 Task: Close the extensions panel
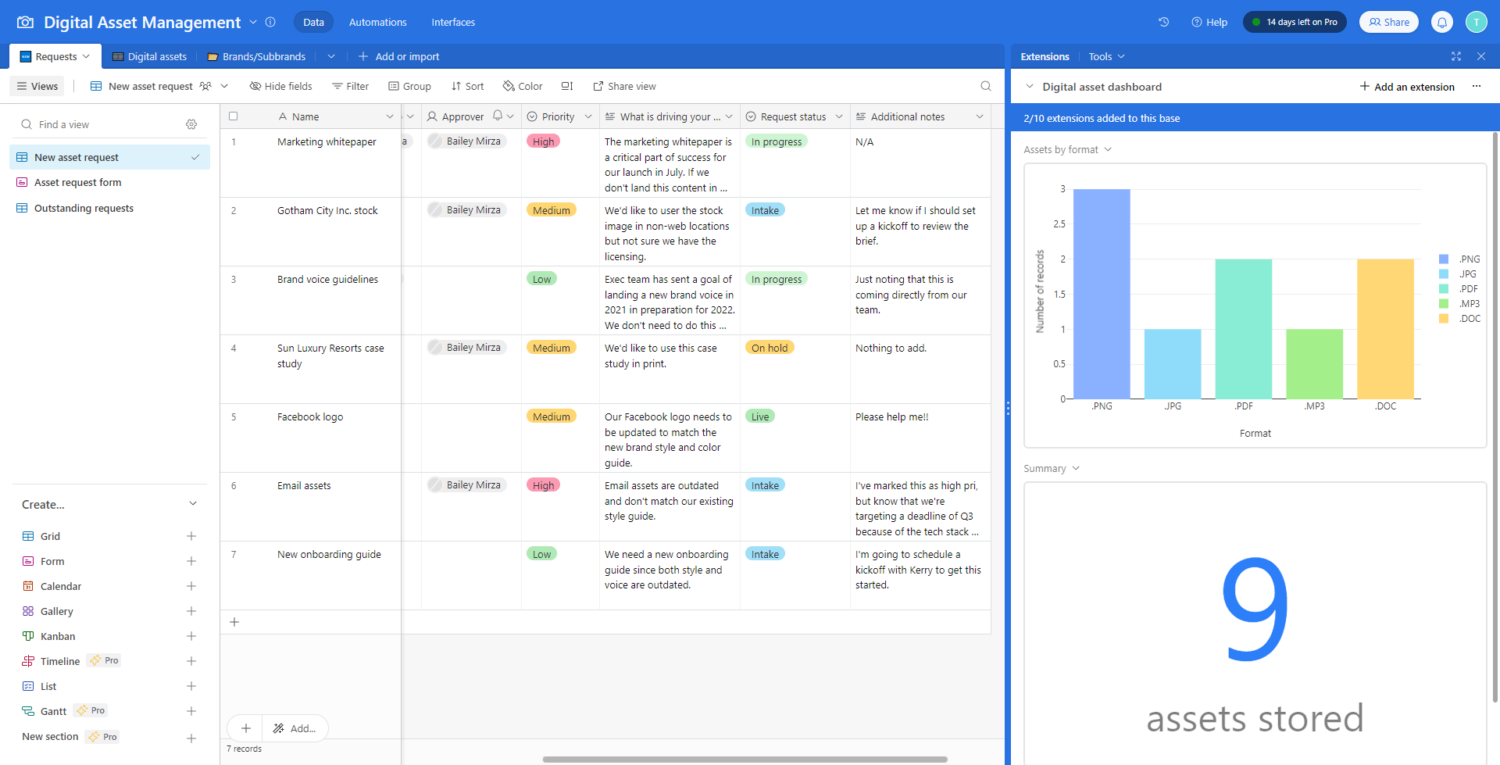pyautogui.click(x=1480, y=56)
